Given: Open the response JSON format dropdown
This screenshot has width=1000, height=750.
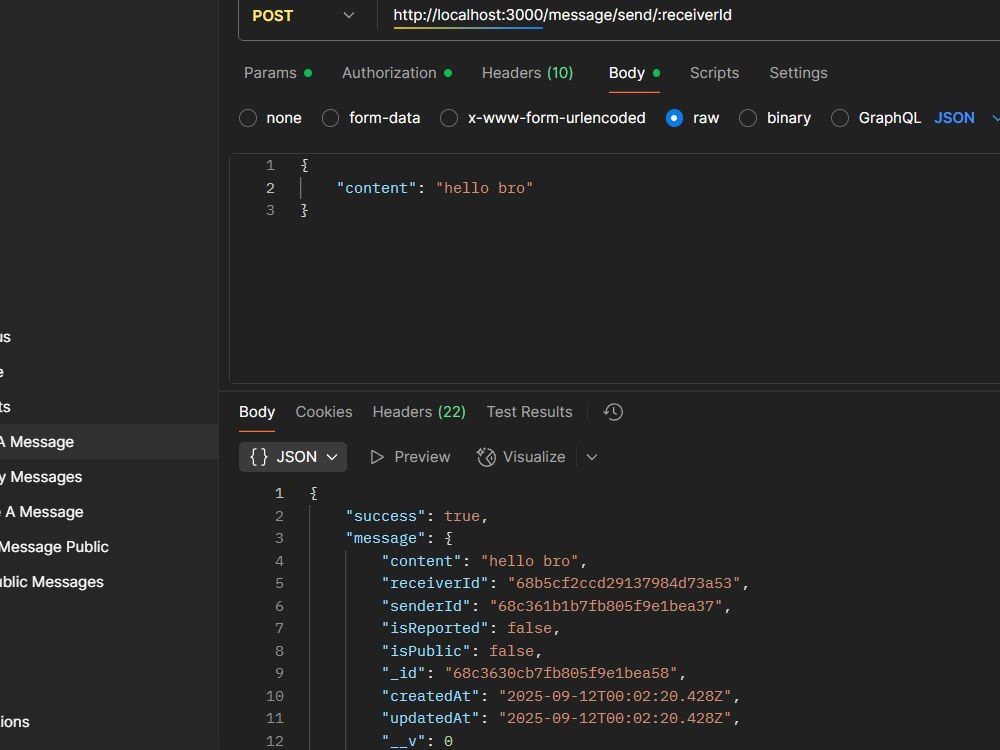Looking at the screenshot, I should click(x=293, y=457).
